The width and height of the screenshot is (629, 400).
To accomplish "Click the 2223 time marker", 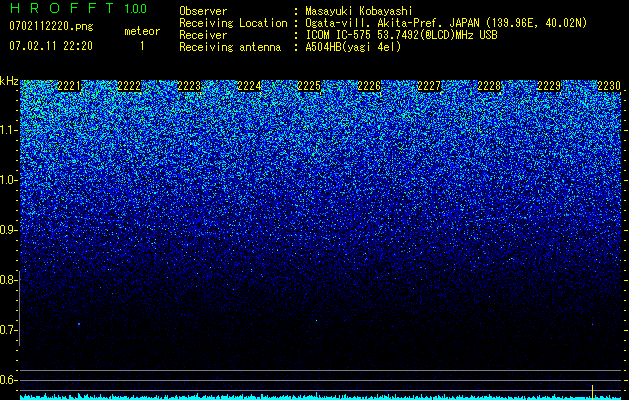I will [x=189, y=86].
